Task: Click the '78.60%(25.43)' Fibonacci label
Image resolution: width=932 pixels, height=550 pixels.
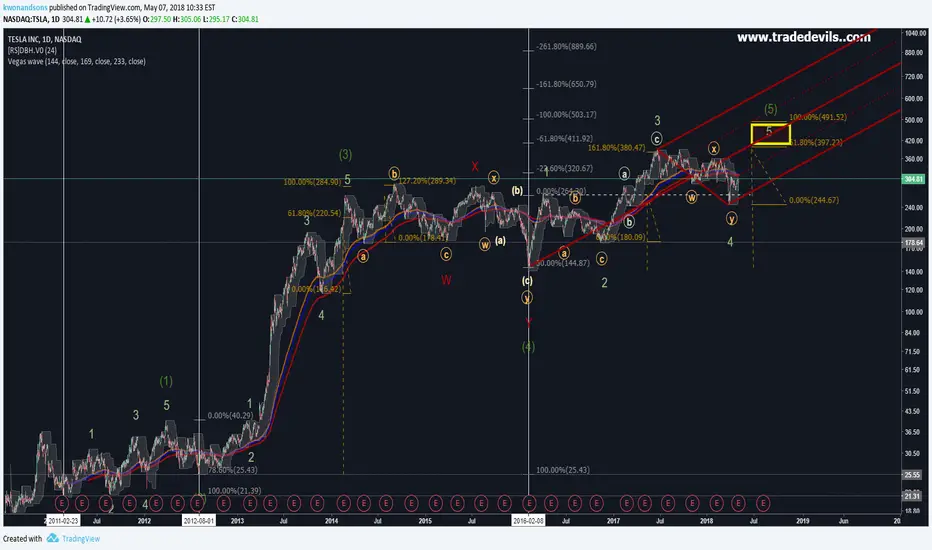Action: pos(232,470)
